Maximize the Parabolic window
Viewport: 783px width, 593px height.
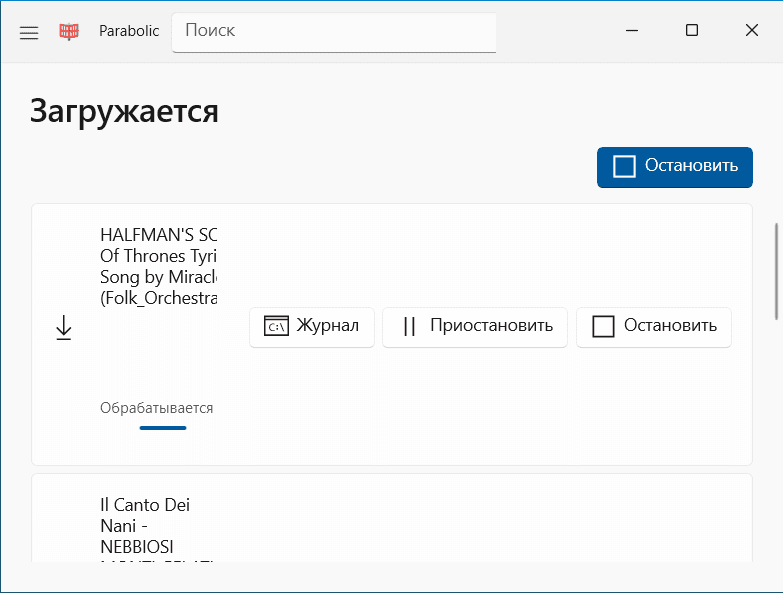click(692, 30)
